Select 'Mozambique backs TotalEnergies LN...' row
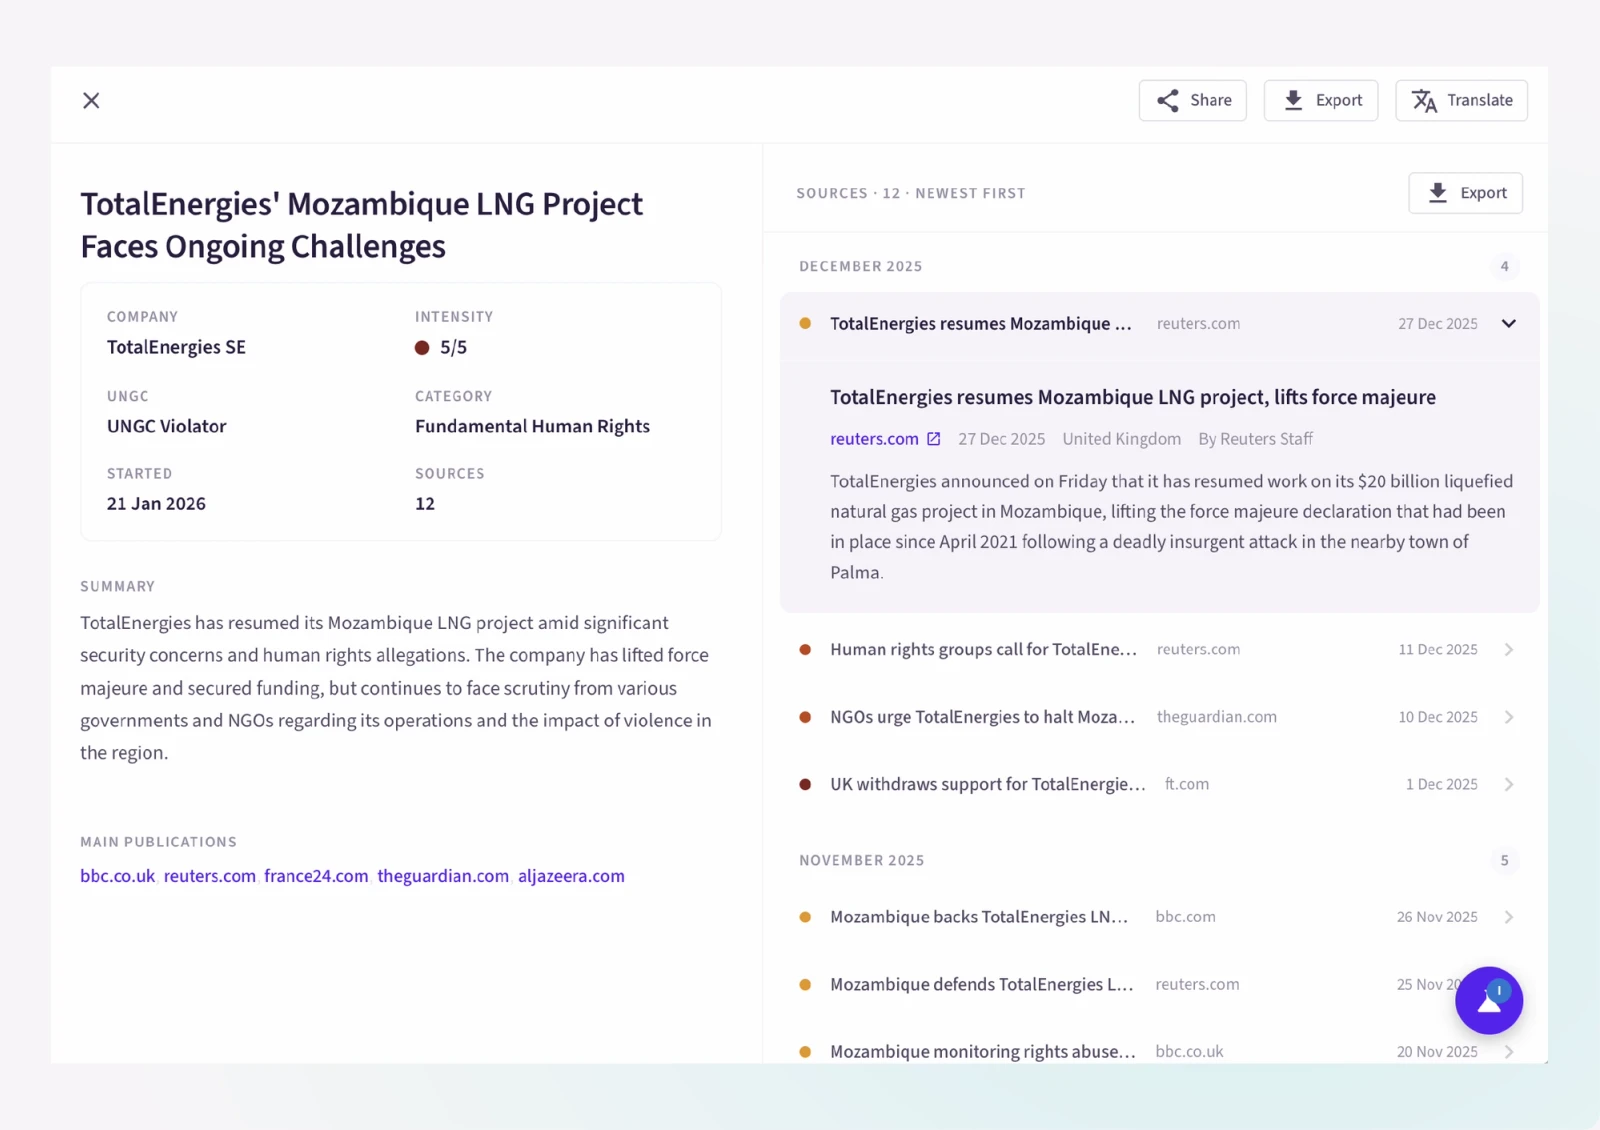This screenshot has width=1600, height=1130. coord(1159,917)
